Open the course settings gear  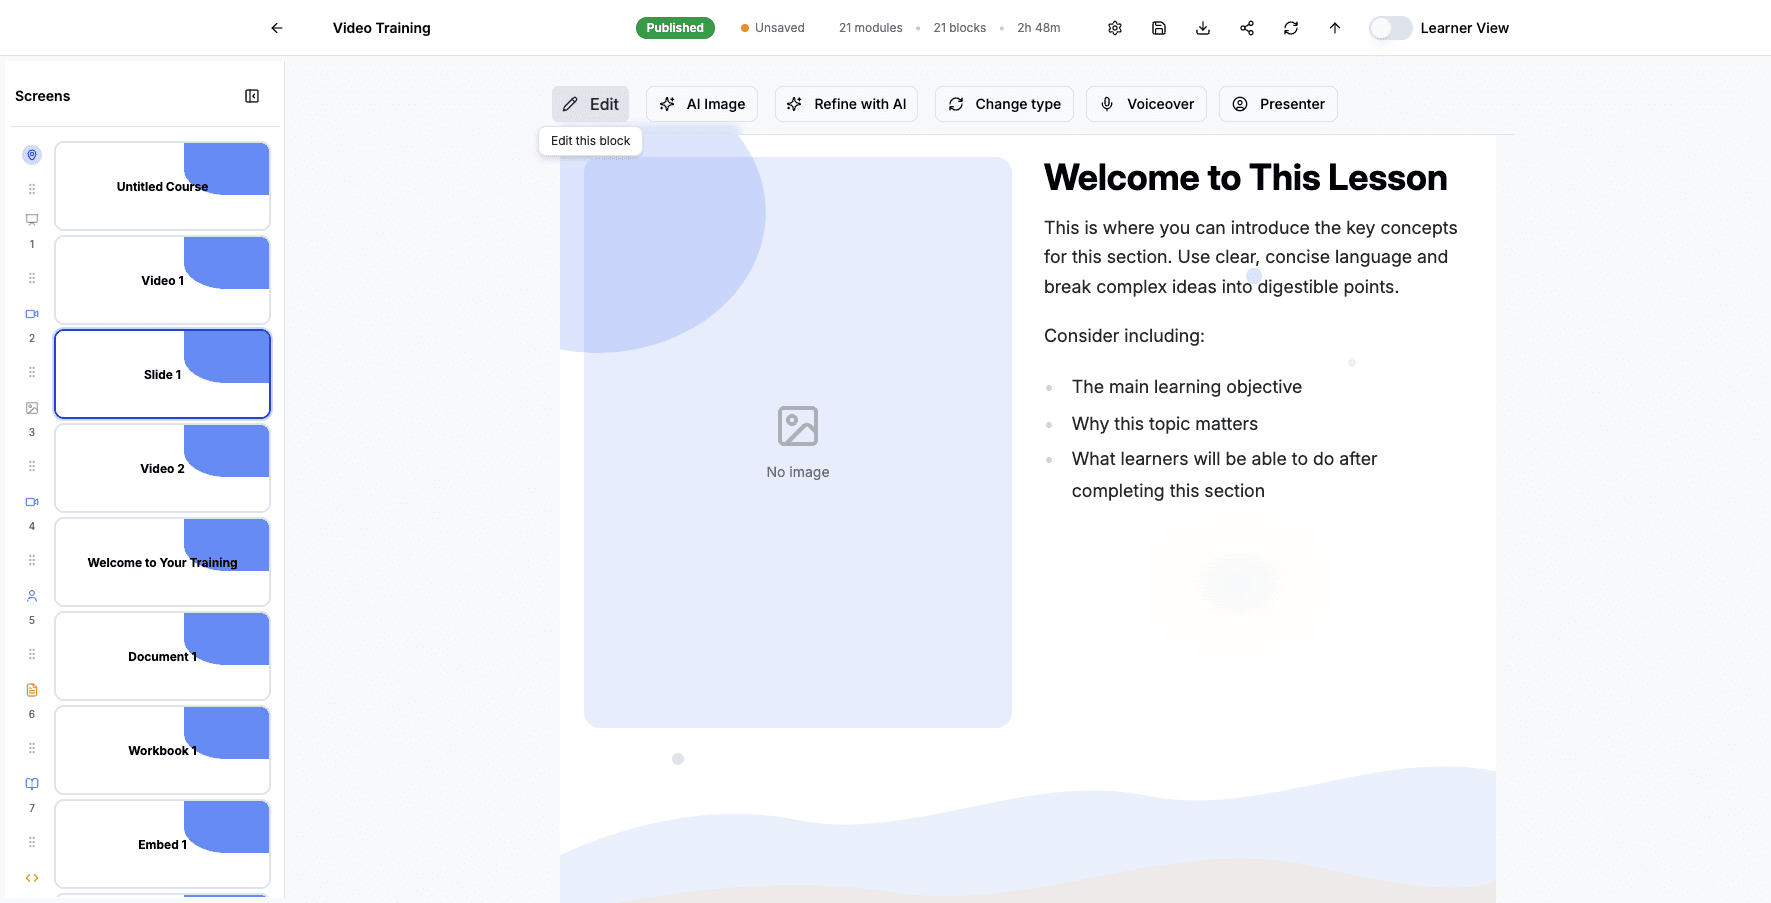tap(1114, 27)
